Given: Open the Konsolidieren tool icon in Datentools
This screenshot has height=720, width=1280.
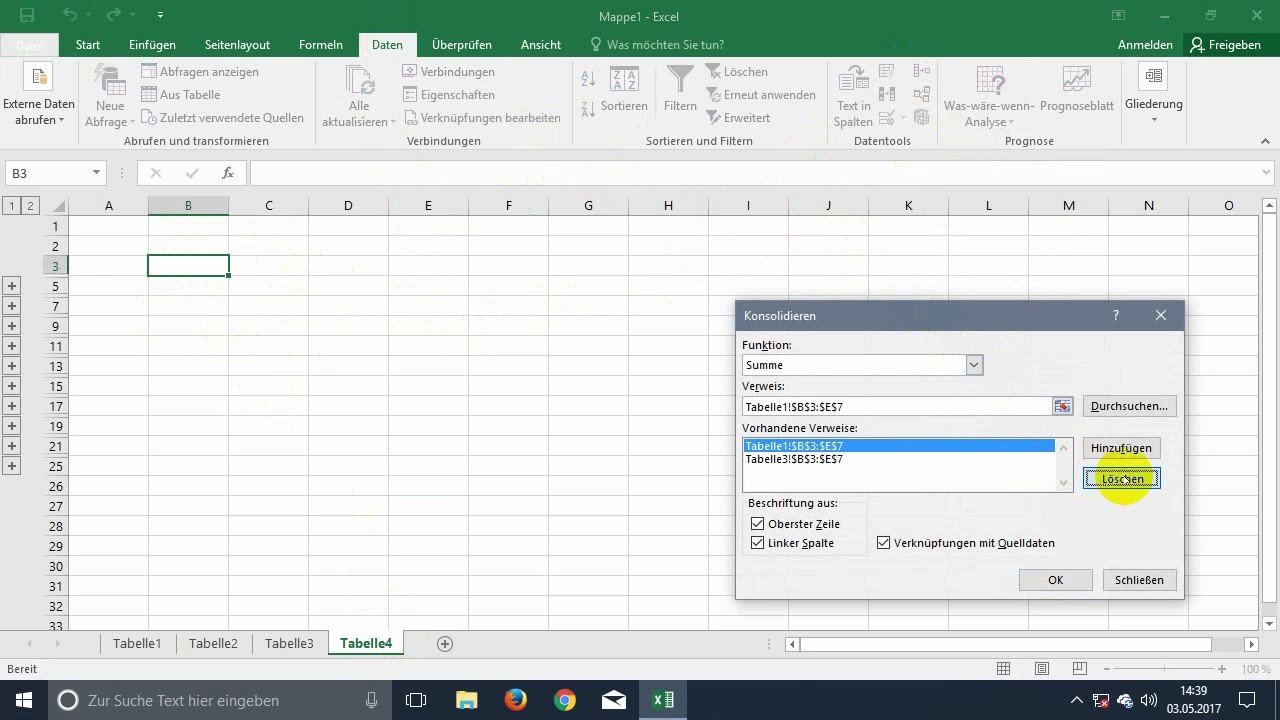Looking at the screenshot, I should (921, 72).
